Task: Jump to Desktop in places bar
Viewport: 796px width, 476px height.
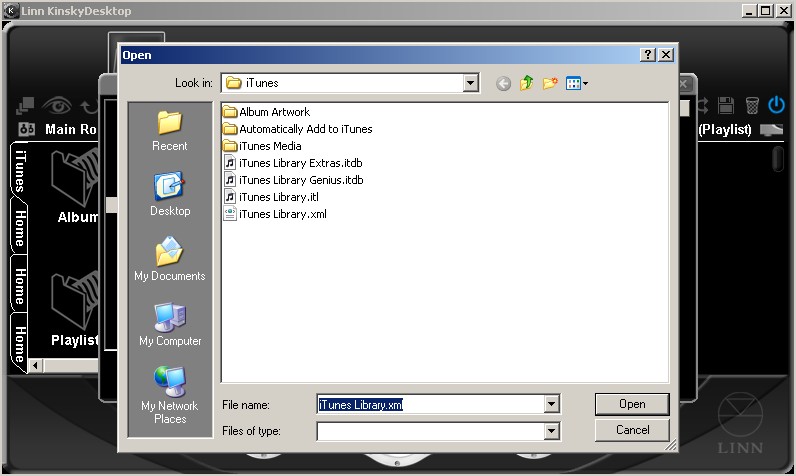Action: tap(170, 195)
